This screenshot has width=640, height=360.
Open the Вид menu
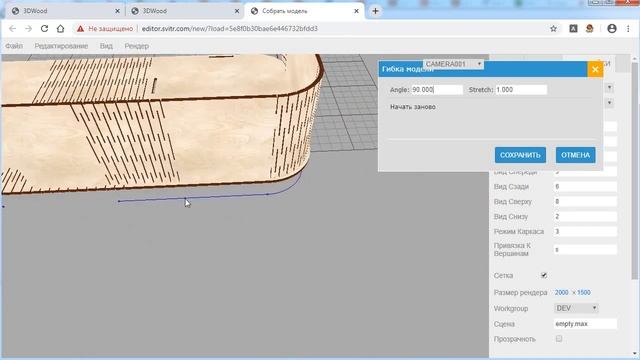(106, 46)
